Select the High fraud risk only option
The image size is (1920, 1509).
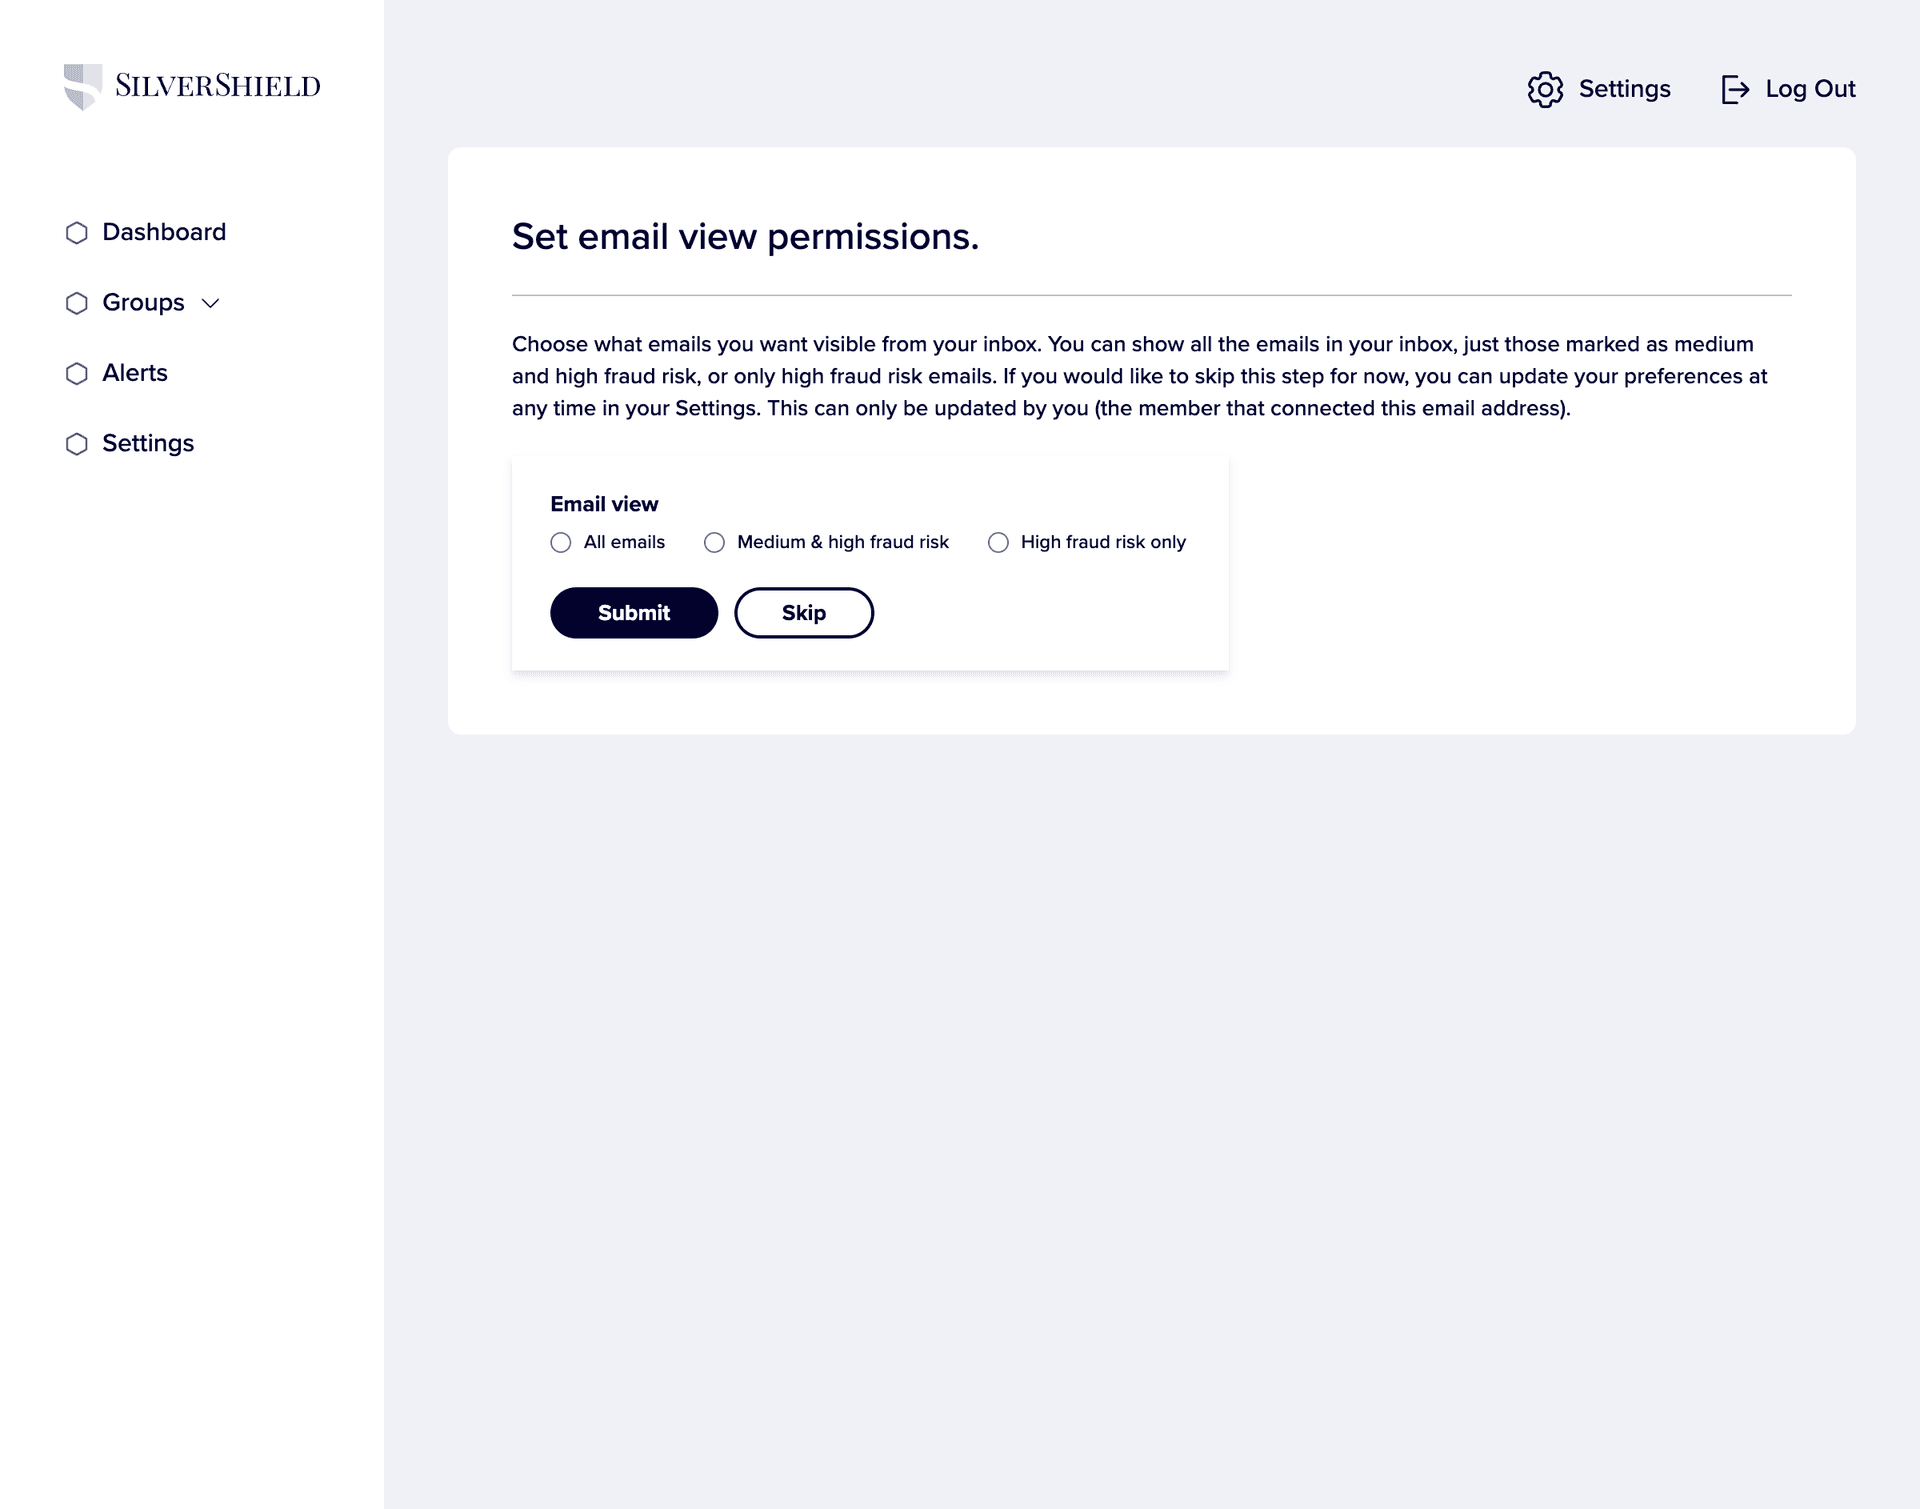point(997,542)
